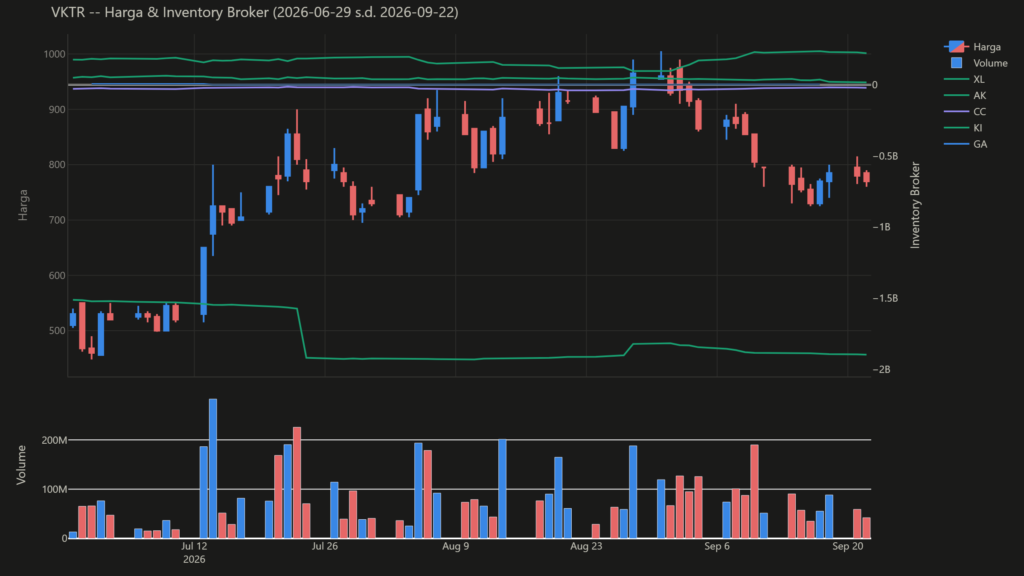
Task: Click the −2B inventory axis label
Action: (x=882, y=370)
